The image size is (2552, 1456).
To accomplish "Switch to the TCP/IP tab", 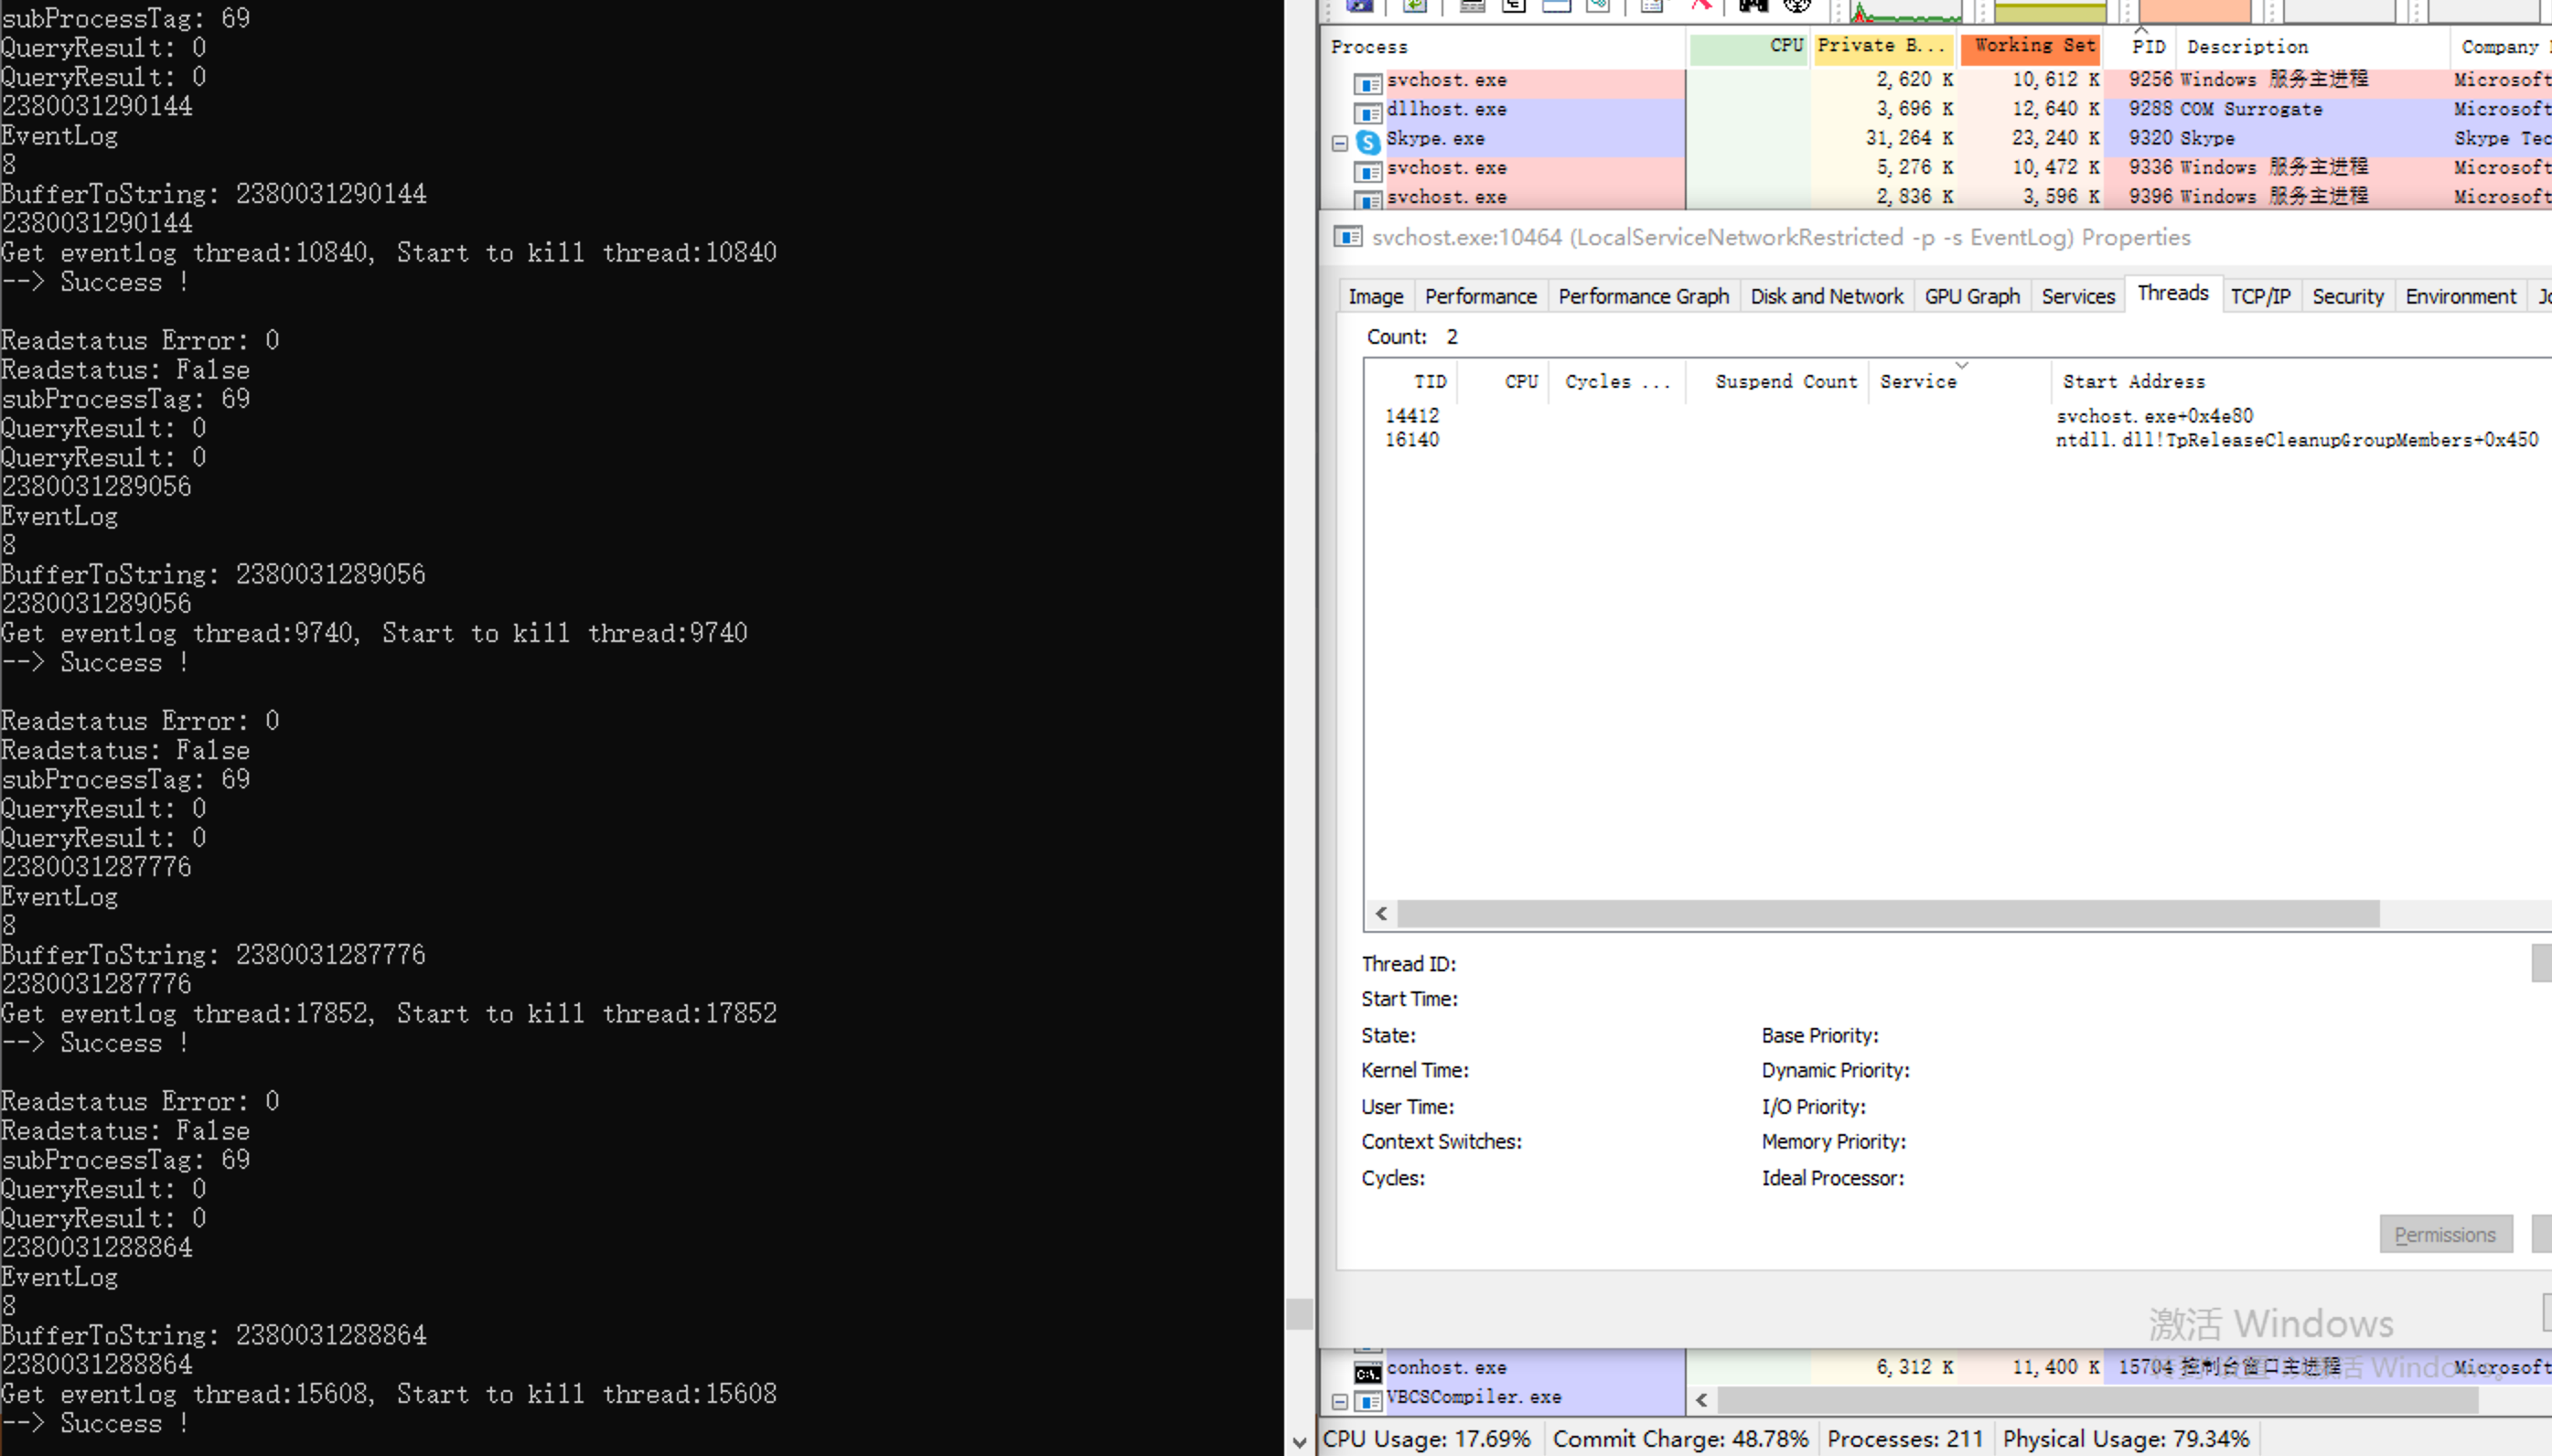I will pos(2259,297).
